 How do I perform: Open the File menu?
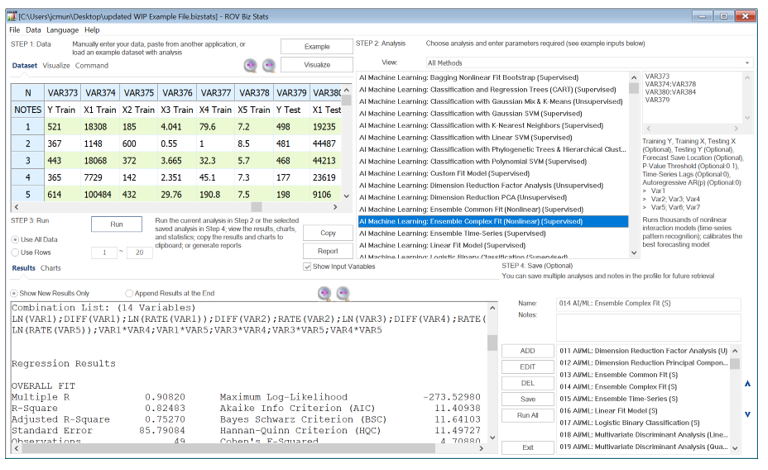15,30
